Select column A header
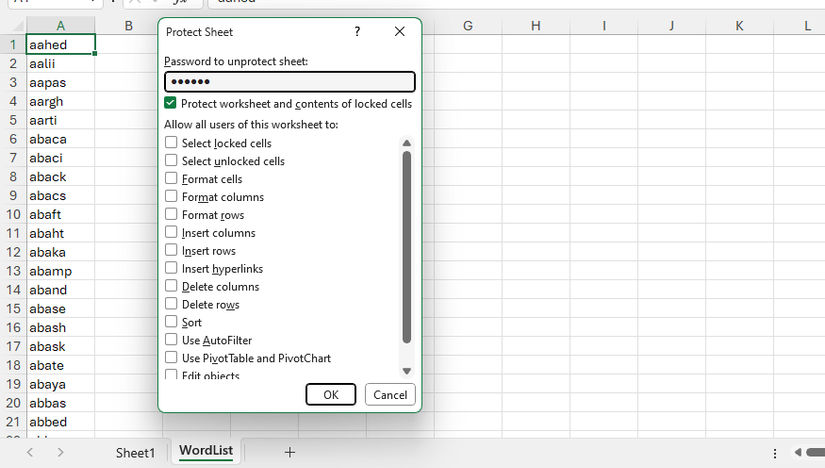 coord(61,26)
